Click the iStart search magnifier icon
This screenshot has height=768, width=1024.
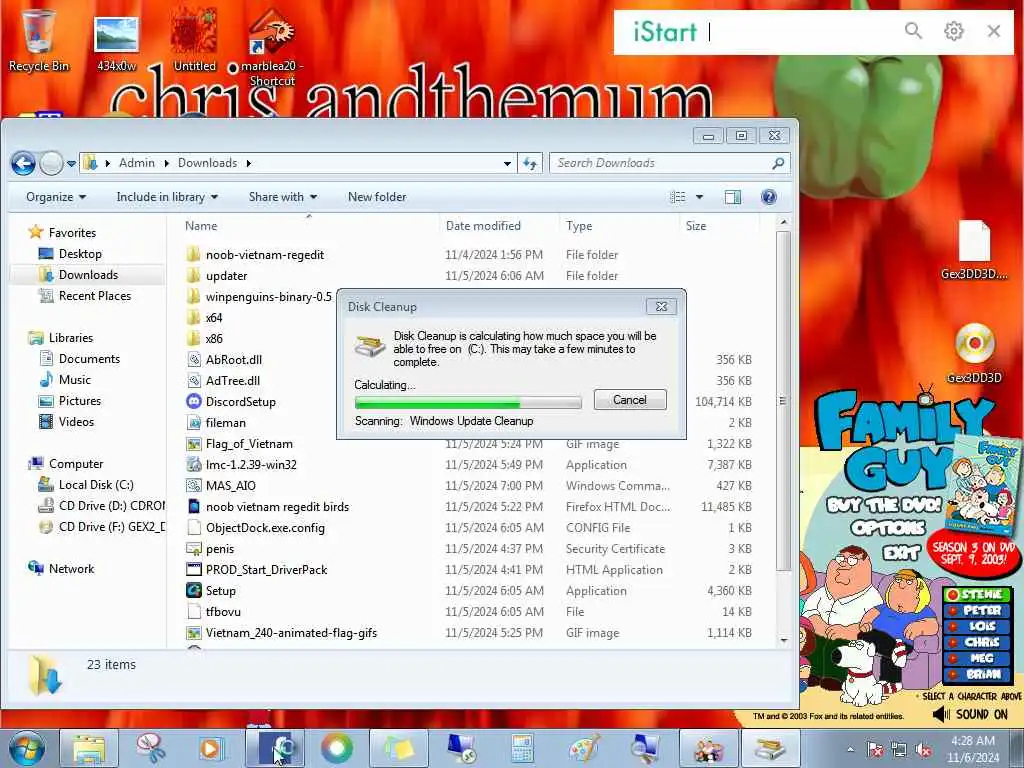coord(913,31)
